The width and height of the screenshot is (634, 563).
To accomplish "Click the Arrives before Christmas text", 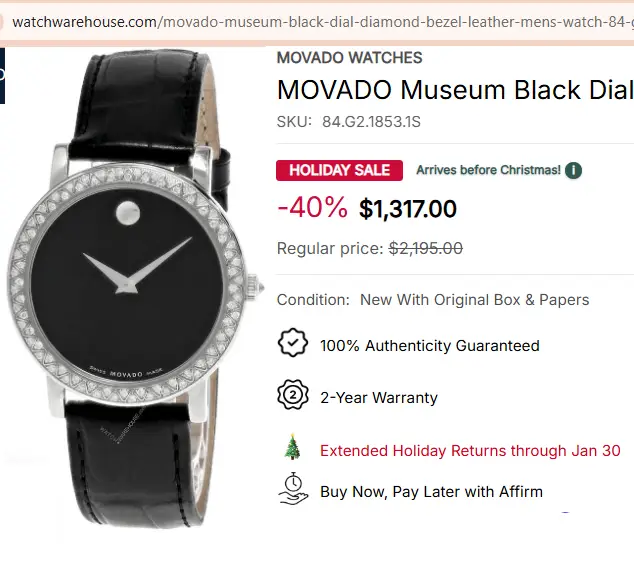I will [x=488, y=170].
